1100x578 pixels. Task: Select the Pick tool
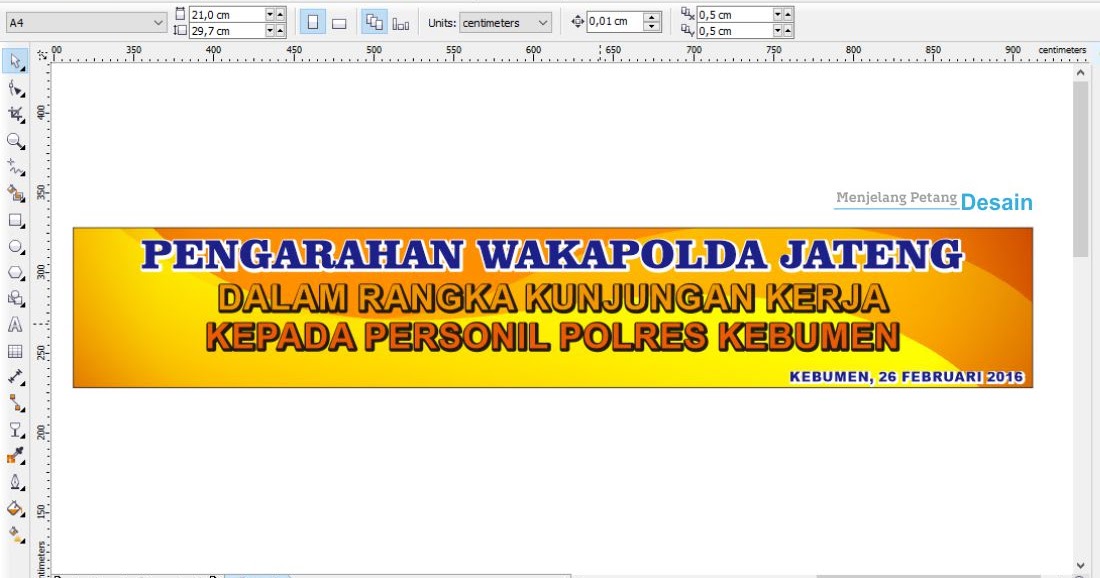14,61
